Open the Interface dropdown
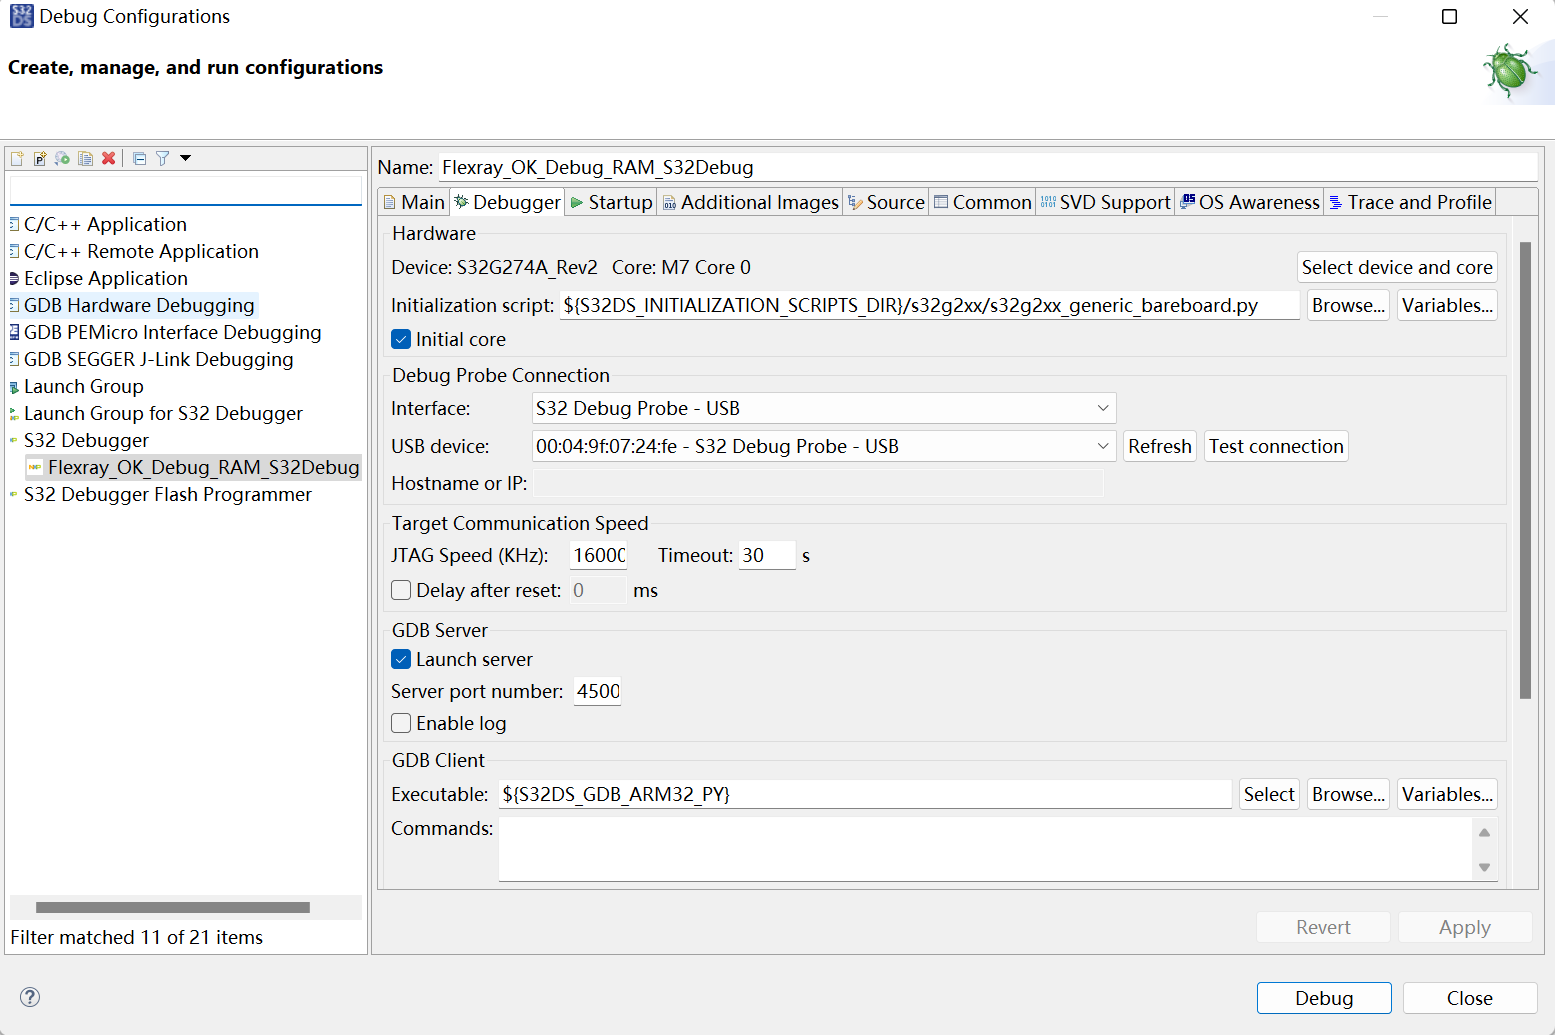The image size is (1555, 1035). [x=824, y=408]
